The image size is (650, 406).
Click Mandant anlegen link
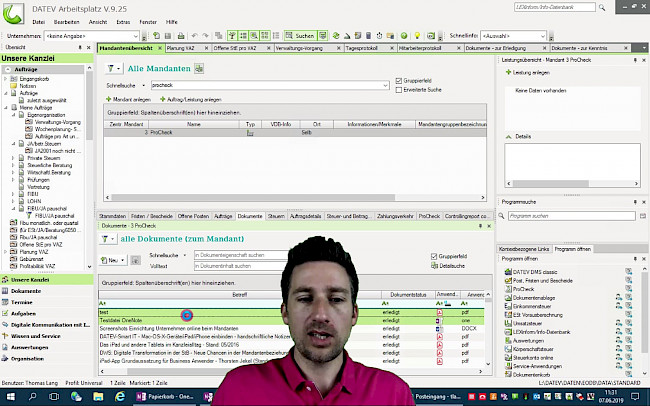point(128,100)
